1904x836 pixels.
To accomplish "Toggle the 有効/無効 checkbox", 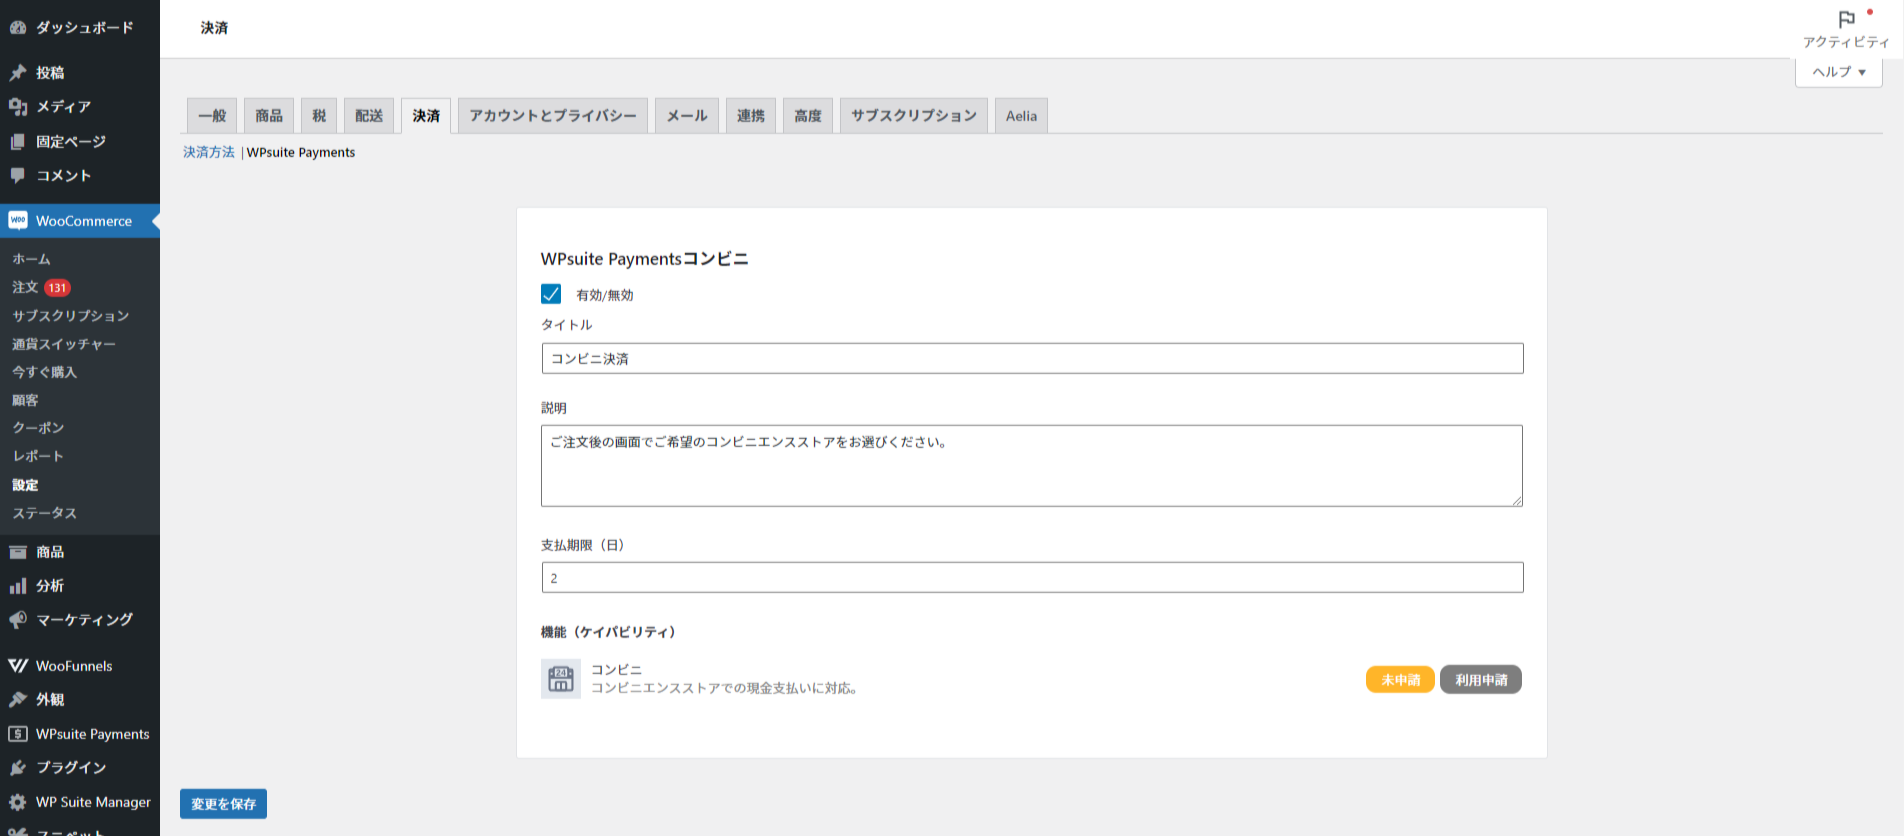I will click(551, 294).
